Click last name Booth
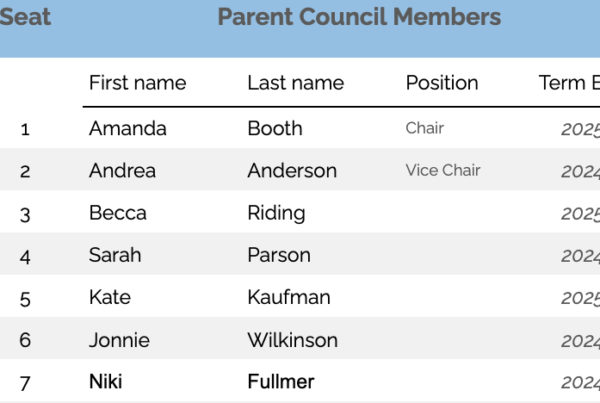The width and height of the screenshot is (600, 403). click(275, 128)
